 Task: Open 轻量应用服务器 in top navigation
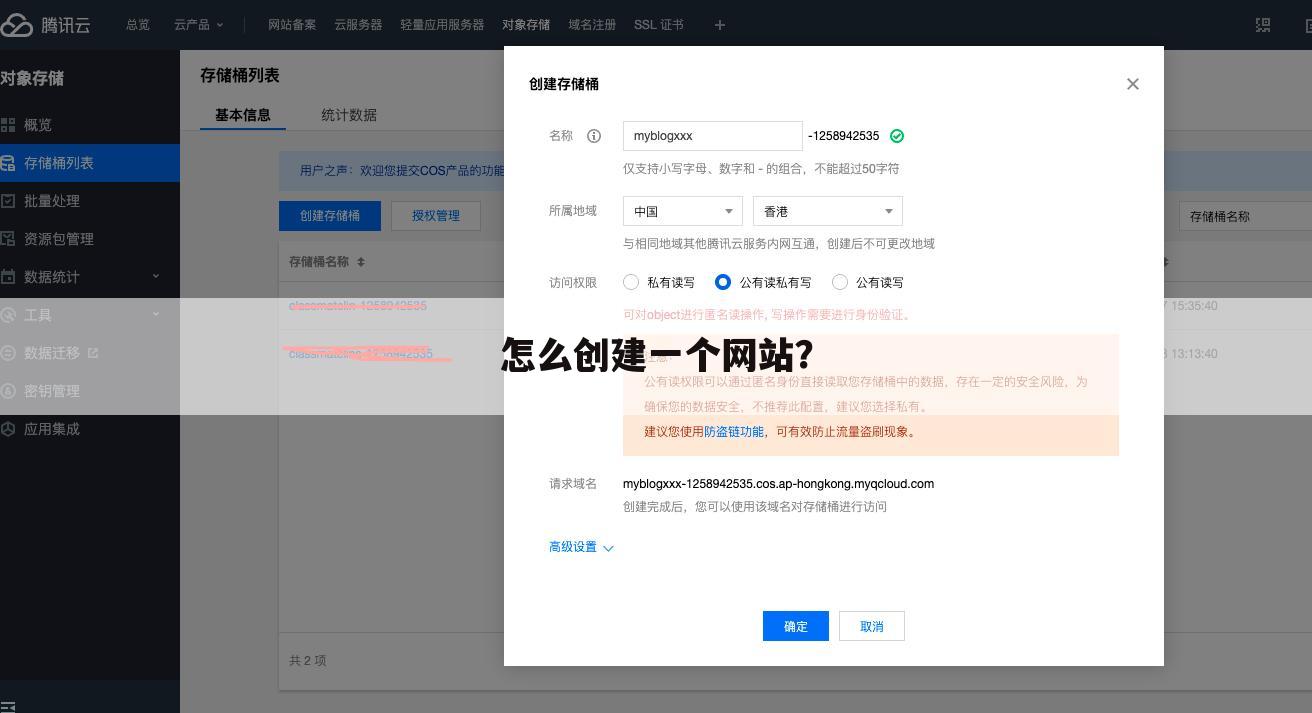click(x=442, y=25)
